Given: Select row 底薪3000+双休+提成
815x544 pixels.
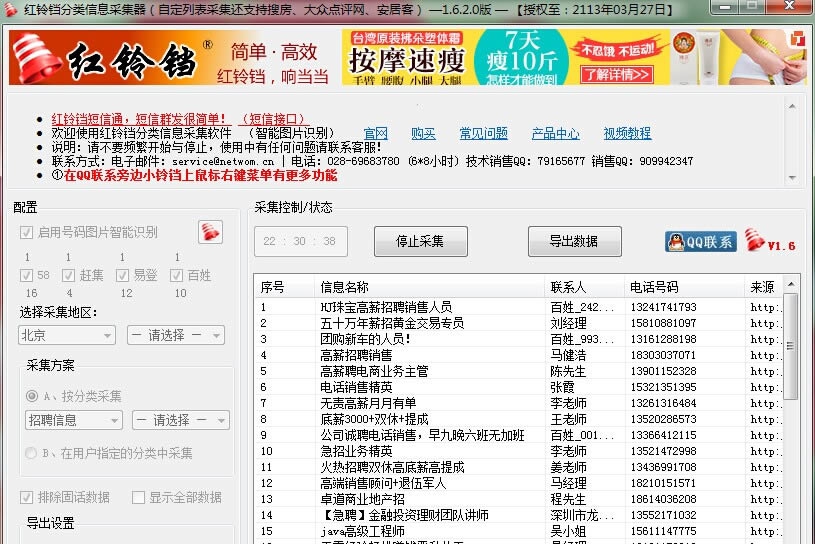Looking at the screenshot, I should click(x=518, y=419).
